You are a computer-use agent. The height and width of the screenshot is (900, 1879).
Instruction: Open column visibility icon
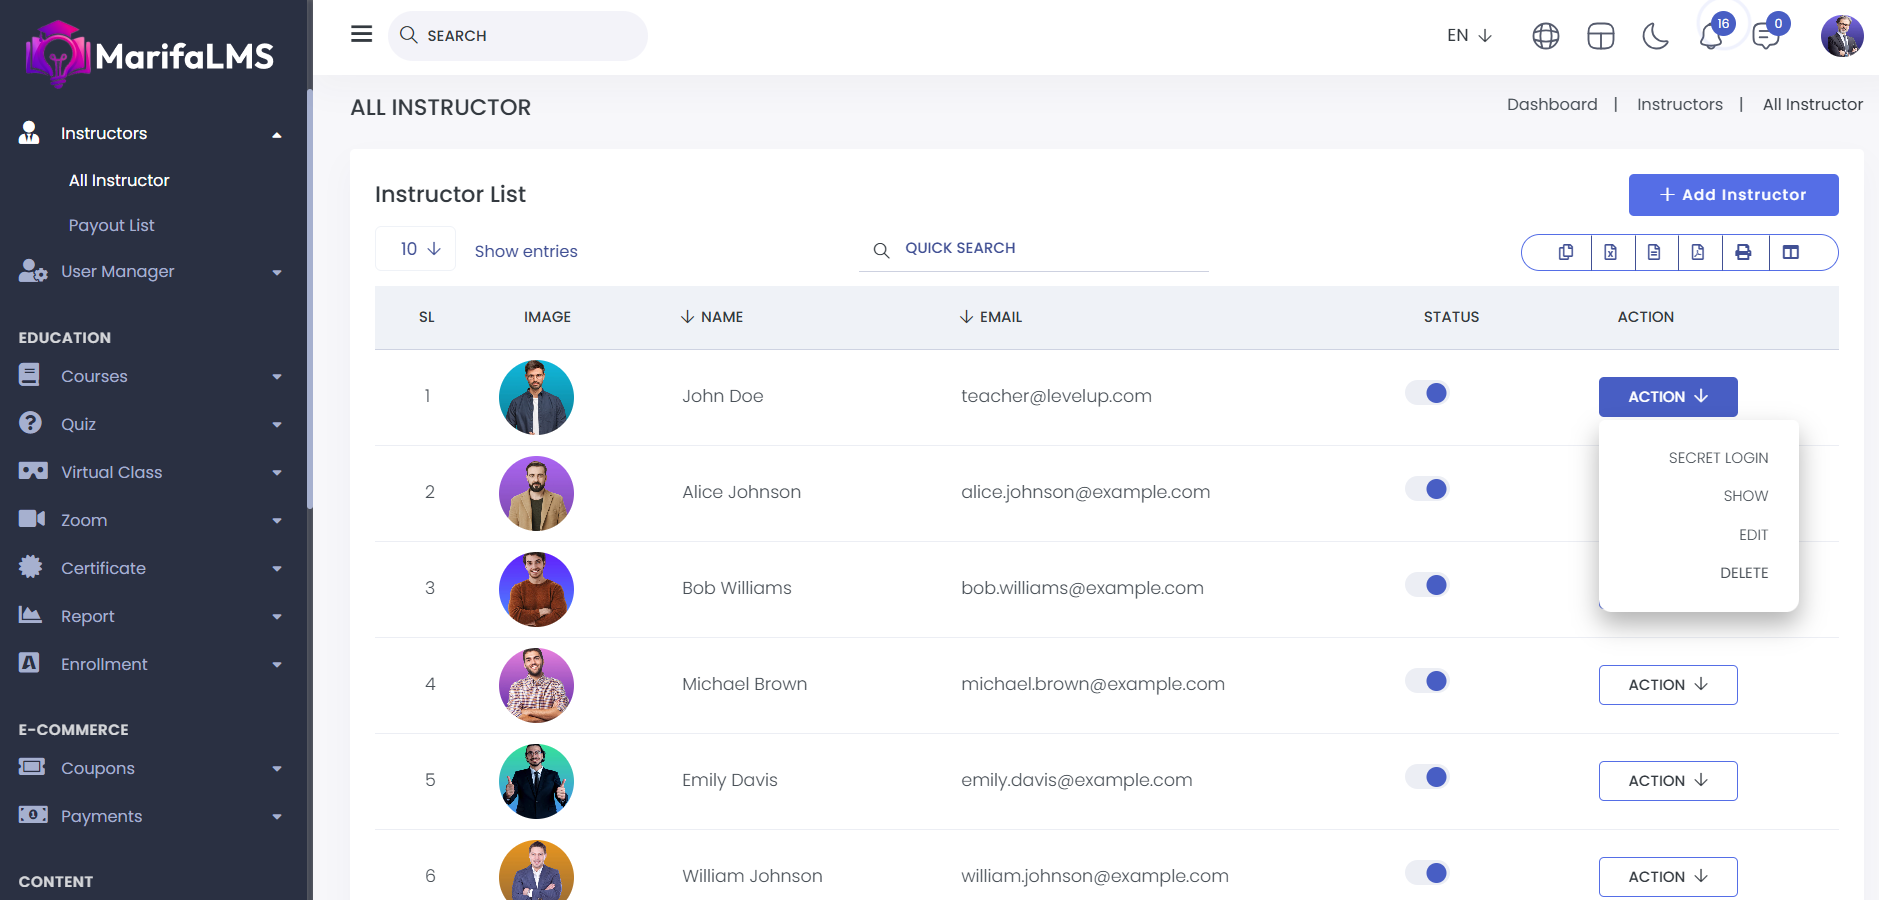click(x=1790, y=253)
